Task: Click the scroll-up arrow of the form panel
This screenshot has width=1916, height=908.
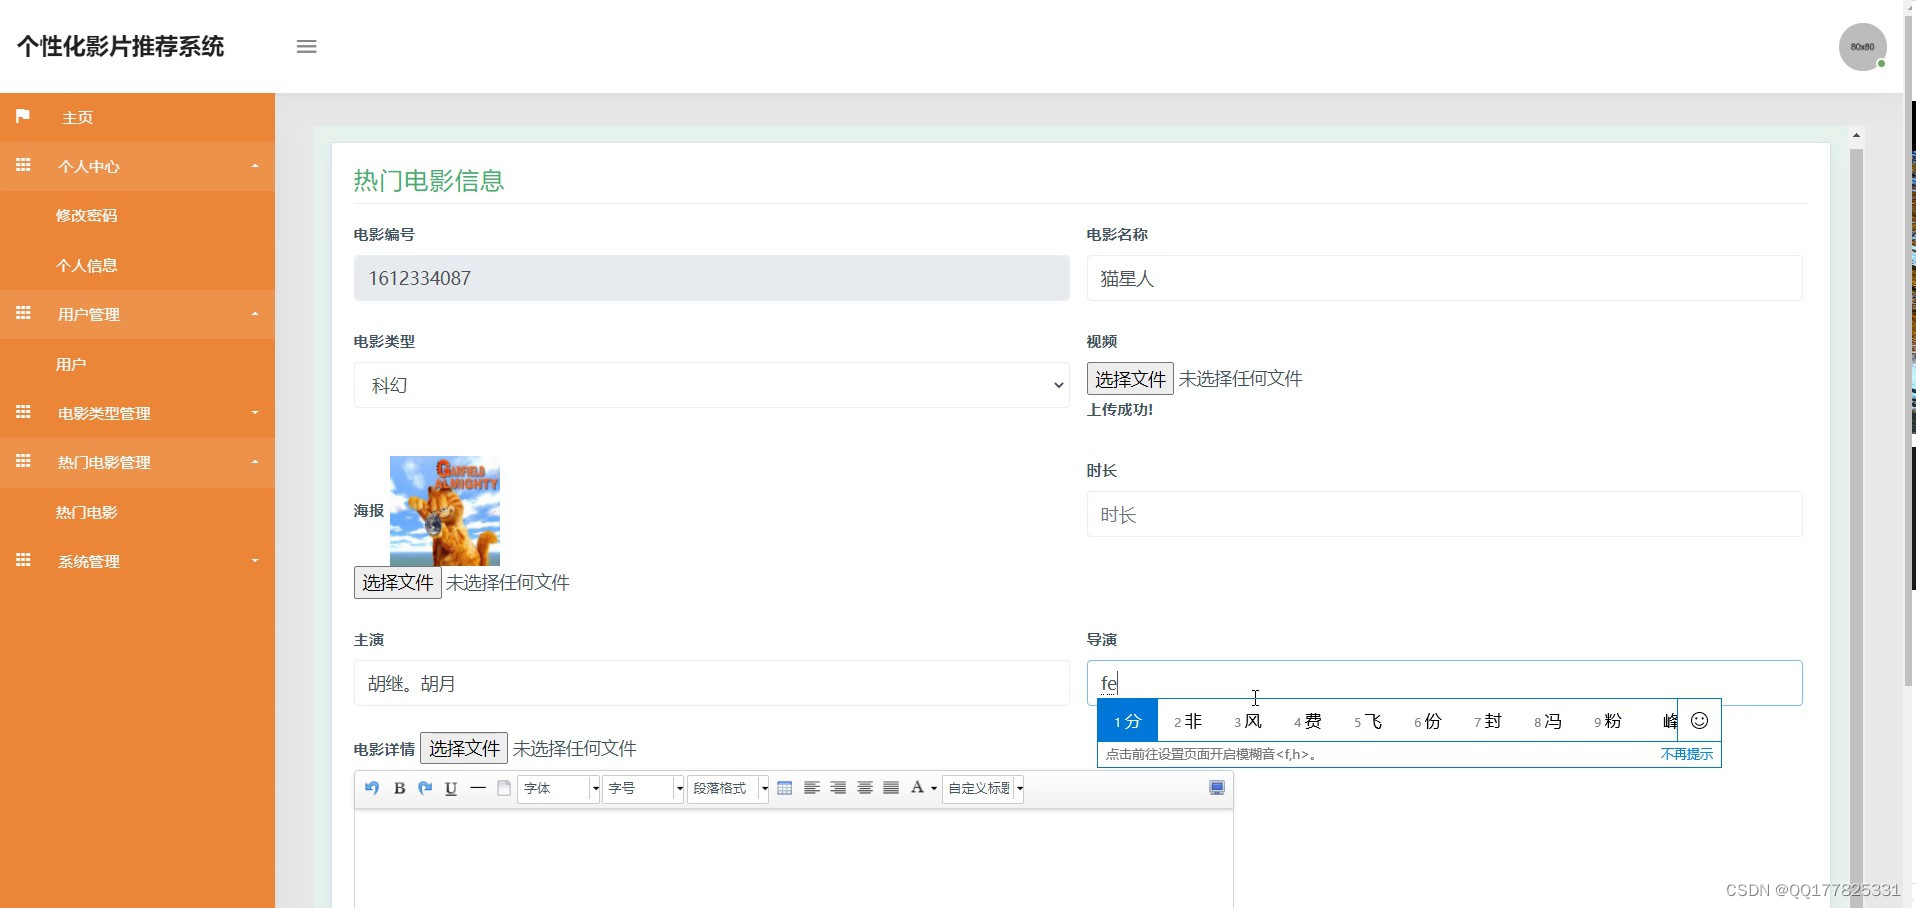Action: tap(1856, 135)
